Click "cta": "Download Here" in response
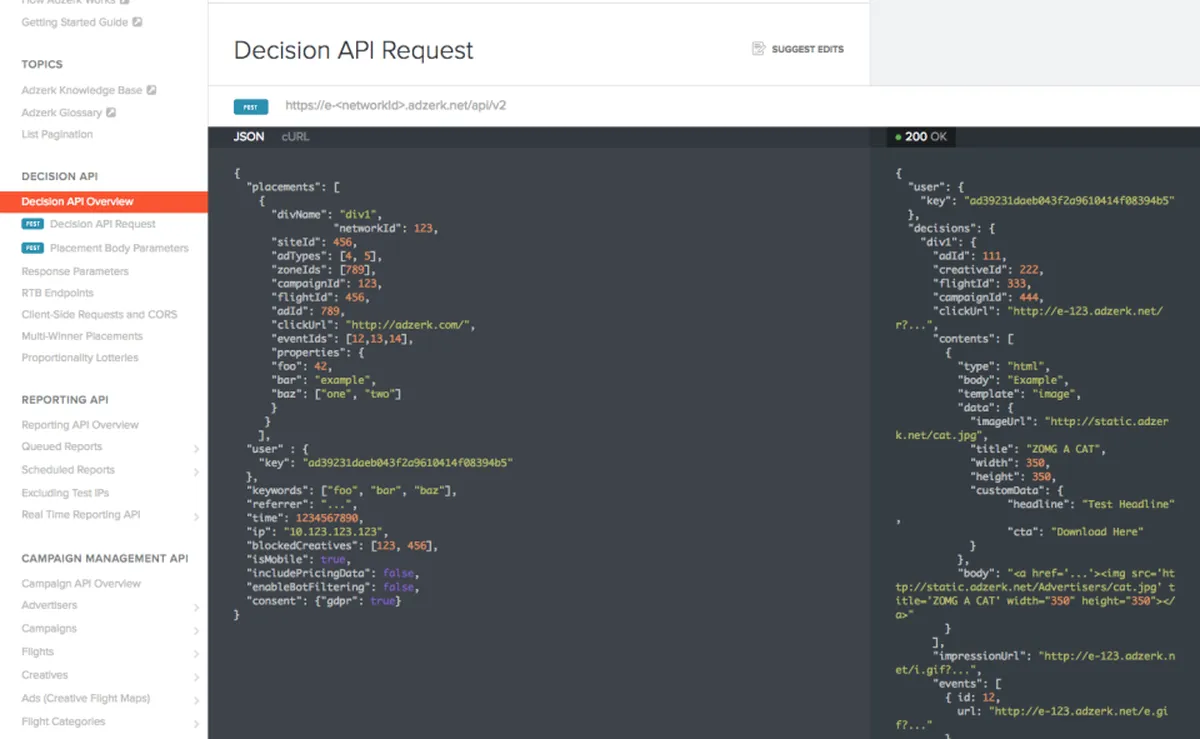 [1075, 532]
